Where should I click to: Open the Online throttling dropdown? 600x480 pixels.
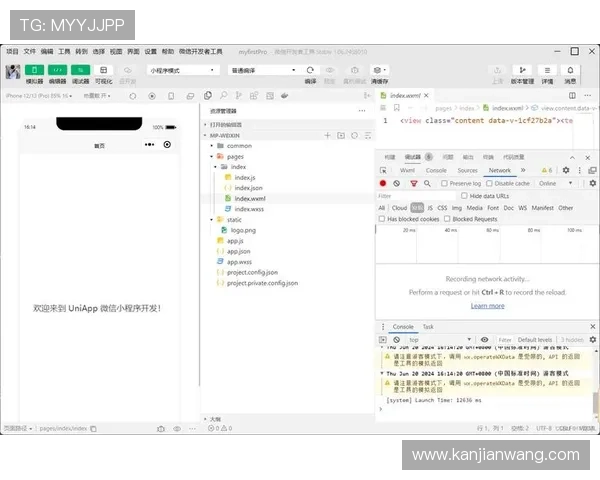click(x=551, y=184)
